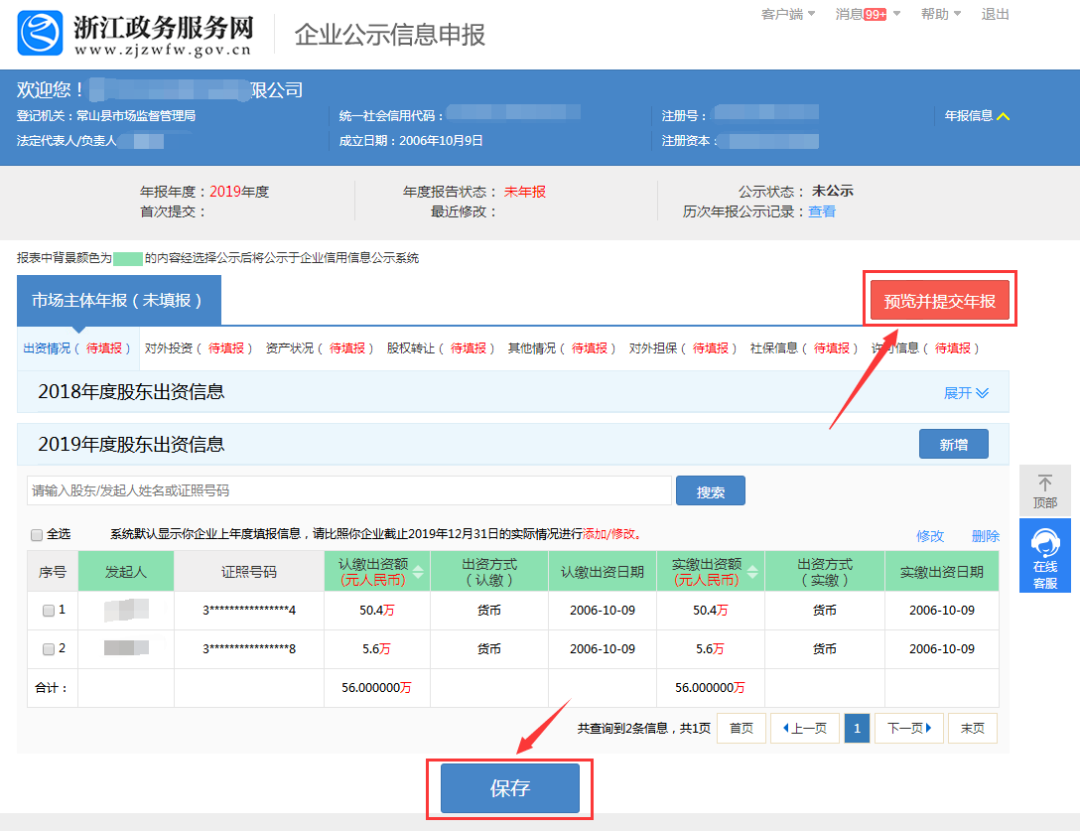Click the shareholder name search input field
The image size is (1080, 831).
[349, 491]
